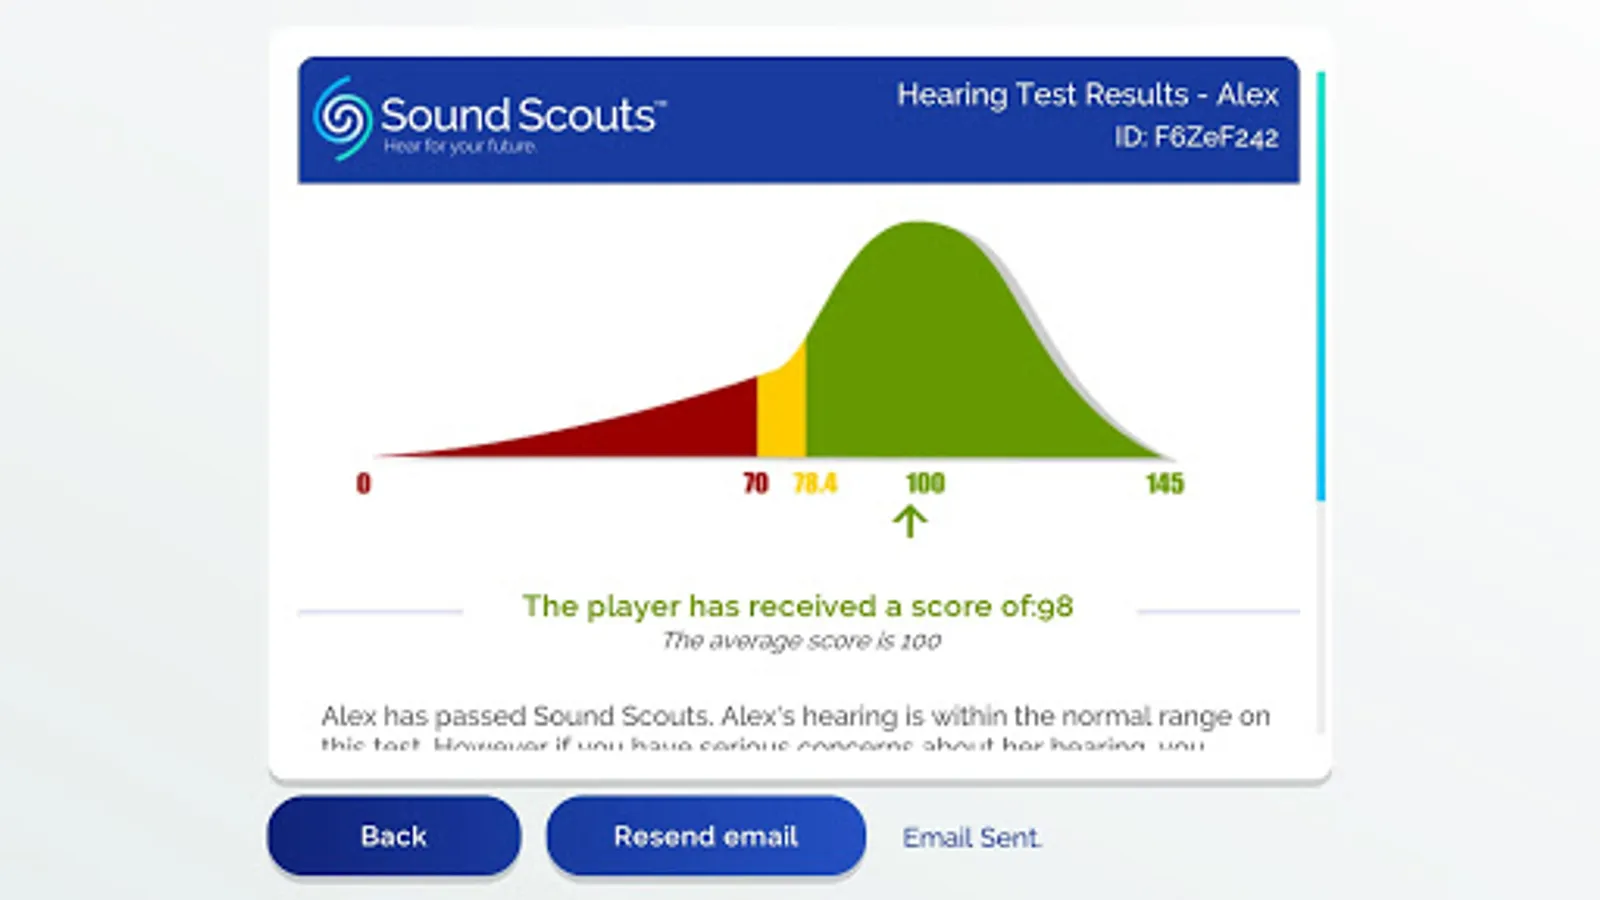
Task: Click the Alex has passed Sound Scouts paragraph
Action: [796, 729]
